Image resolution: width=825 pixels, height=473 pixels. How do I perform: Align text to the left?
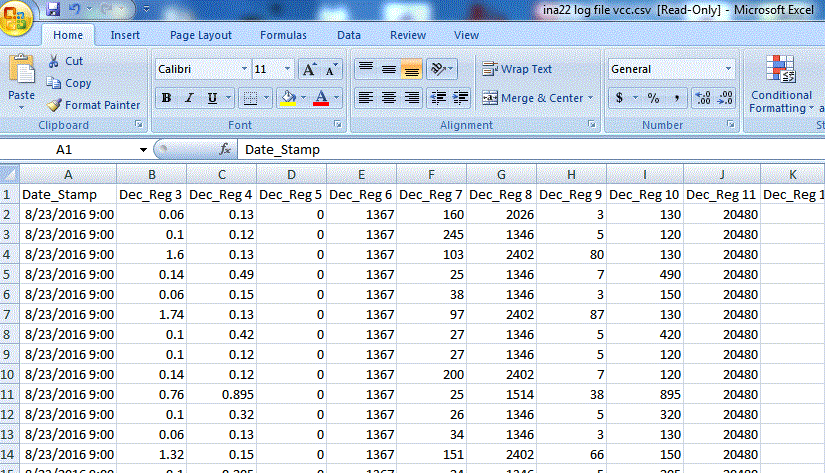coord(366,98)
